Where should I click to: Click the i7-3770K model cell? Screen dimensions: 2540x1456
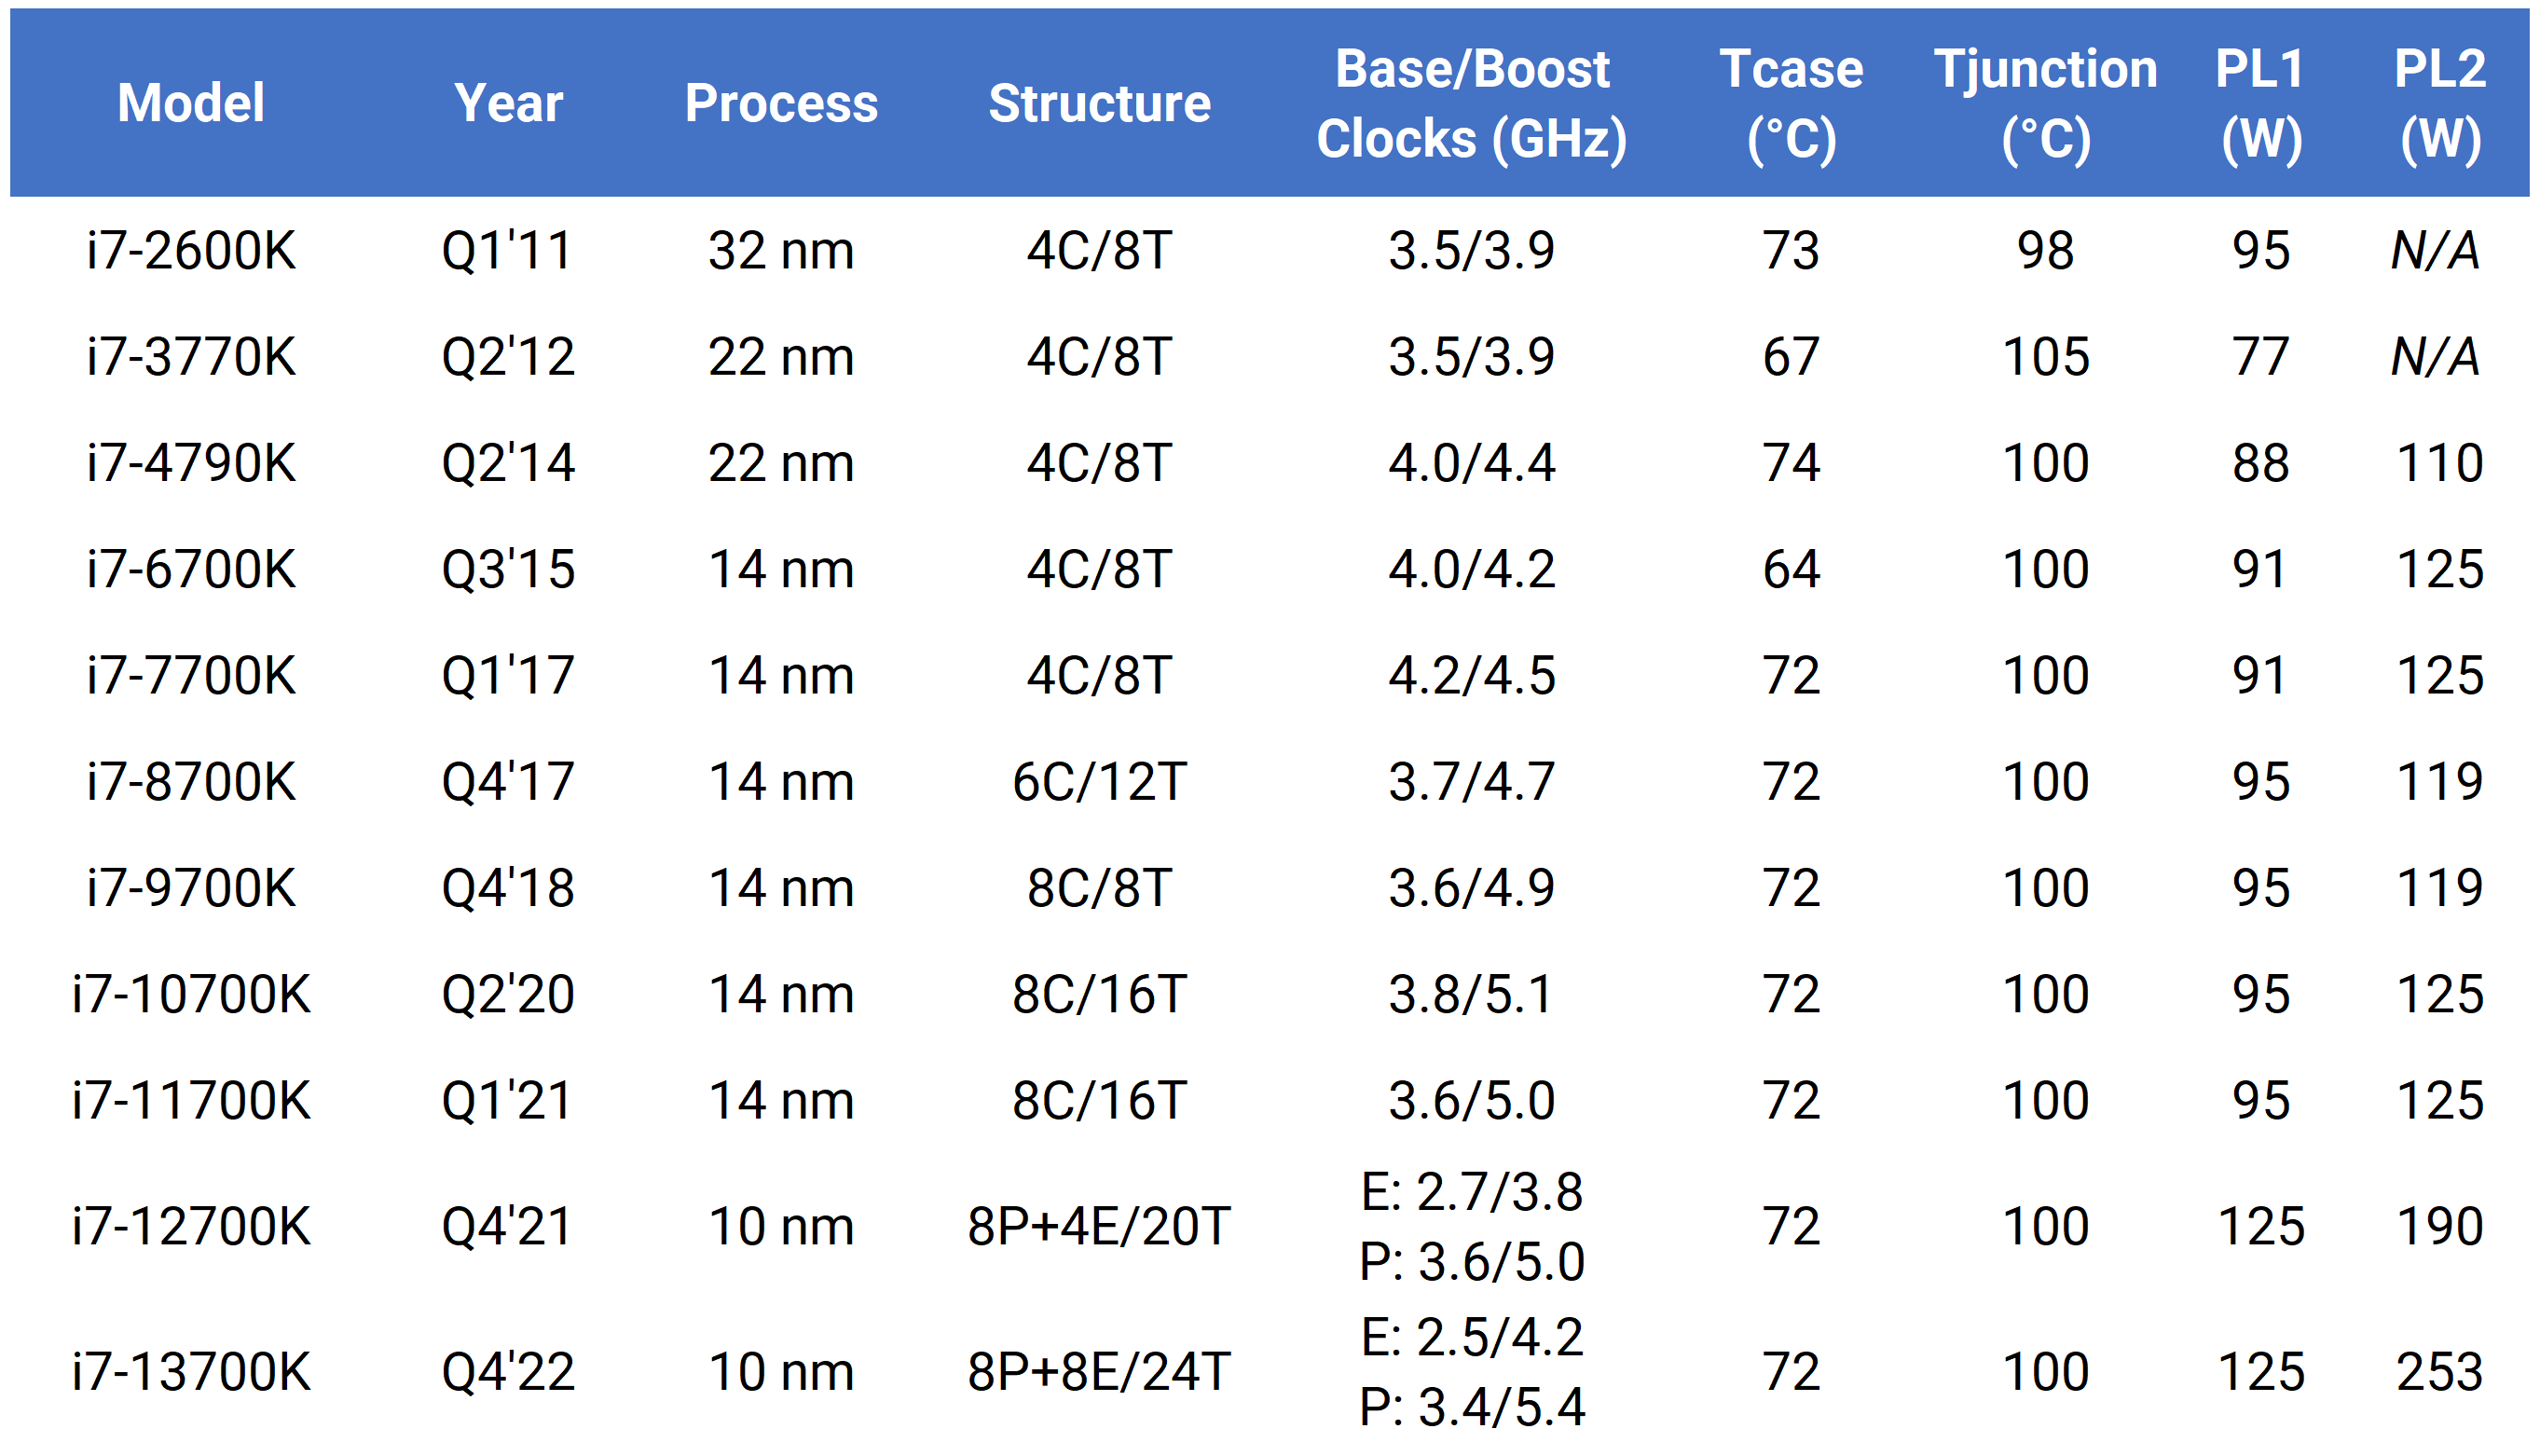click(191, 357)
